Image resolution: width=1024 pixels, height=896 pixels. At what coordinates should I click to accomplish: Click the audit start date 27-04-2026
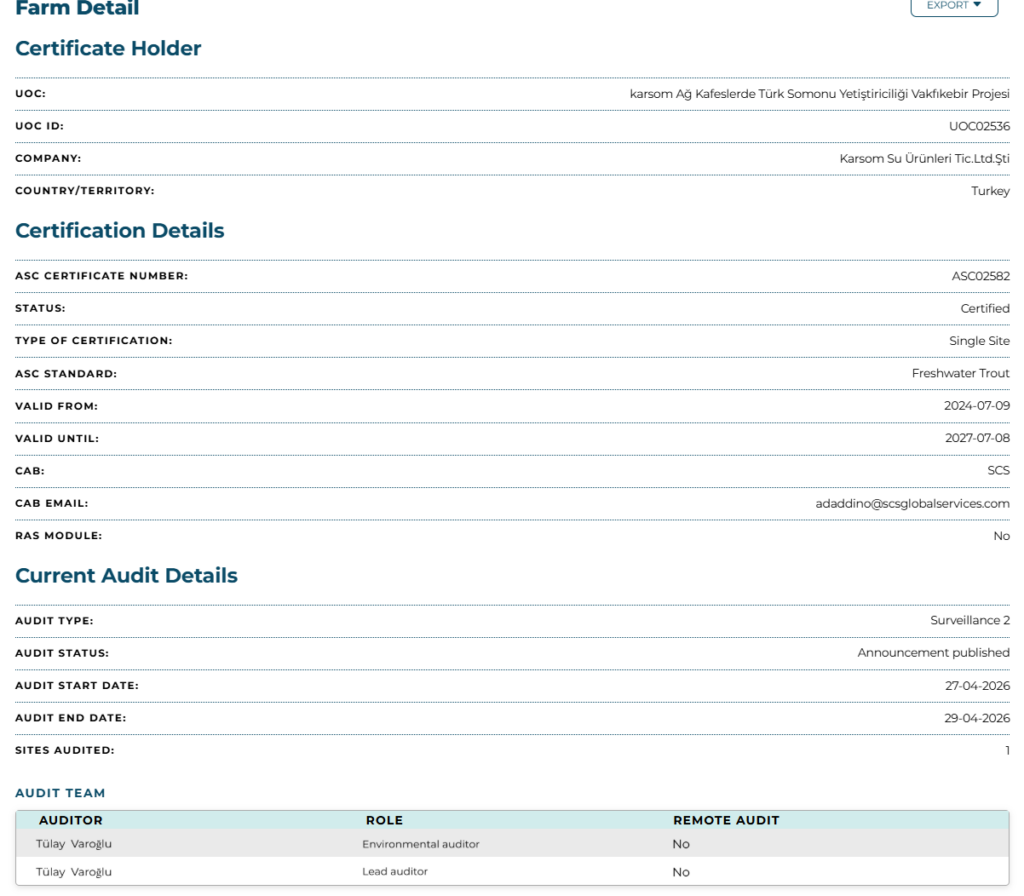tap(976, 686)
